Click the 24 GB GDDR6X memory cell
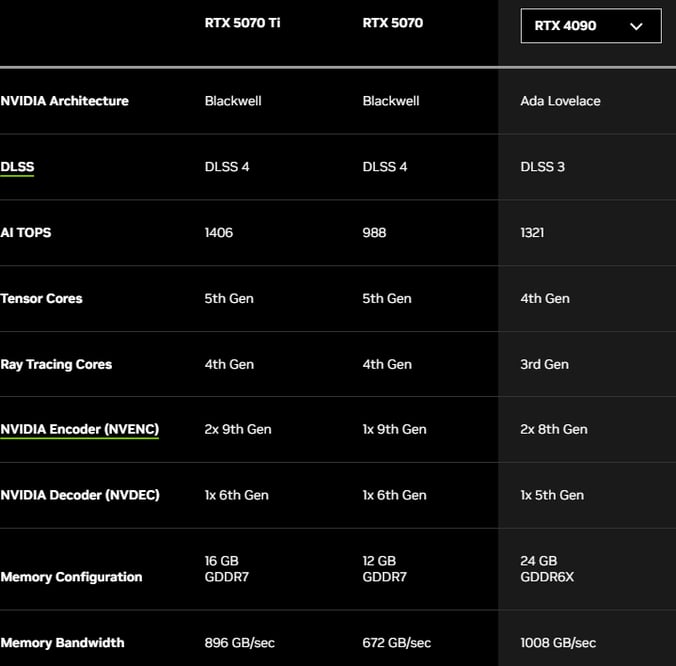 tap(547, 569)
